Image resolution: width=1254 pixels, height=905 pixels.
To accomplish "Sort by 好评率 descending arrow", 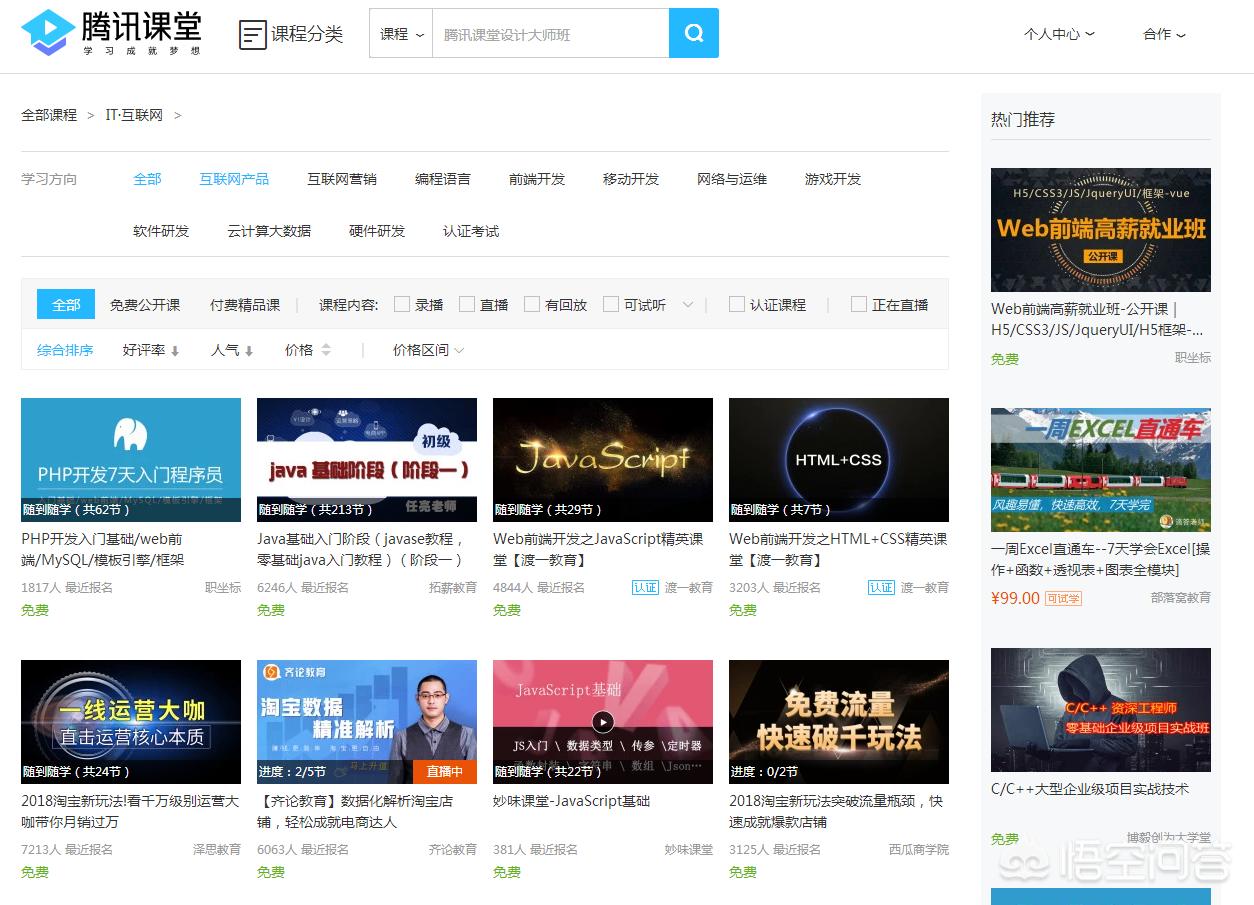I will (175, 351).
